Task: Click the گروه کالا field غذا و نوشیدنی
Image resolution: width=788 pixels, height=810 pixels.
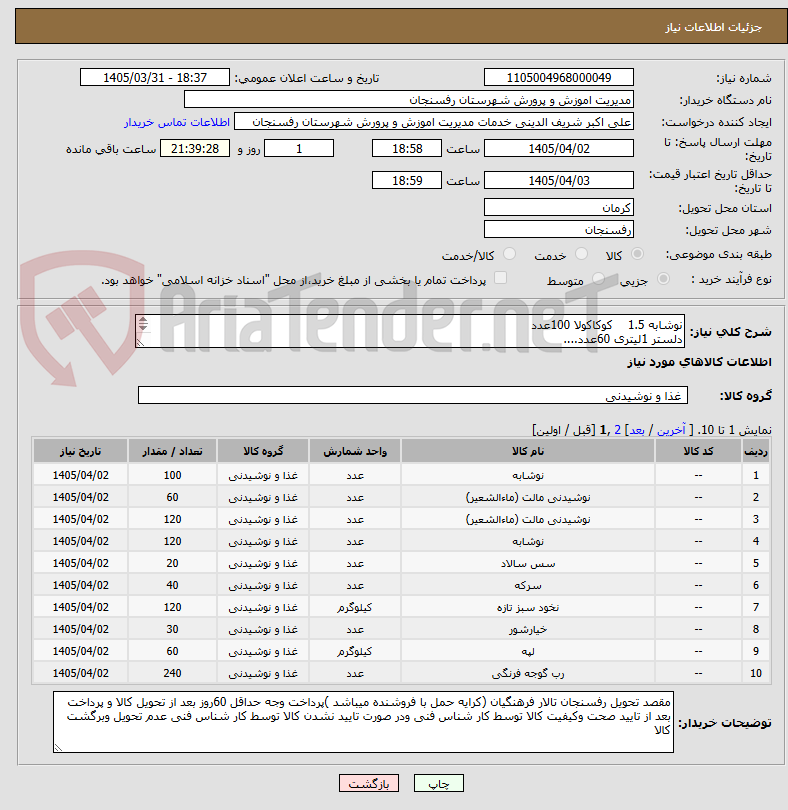Action: click(x=412, y=395)
